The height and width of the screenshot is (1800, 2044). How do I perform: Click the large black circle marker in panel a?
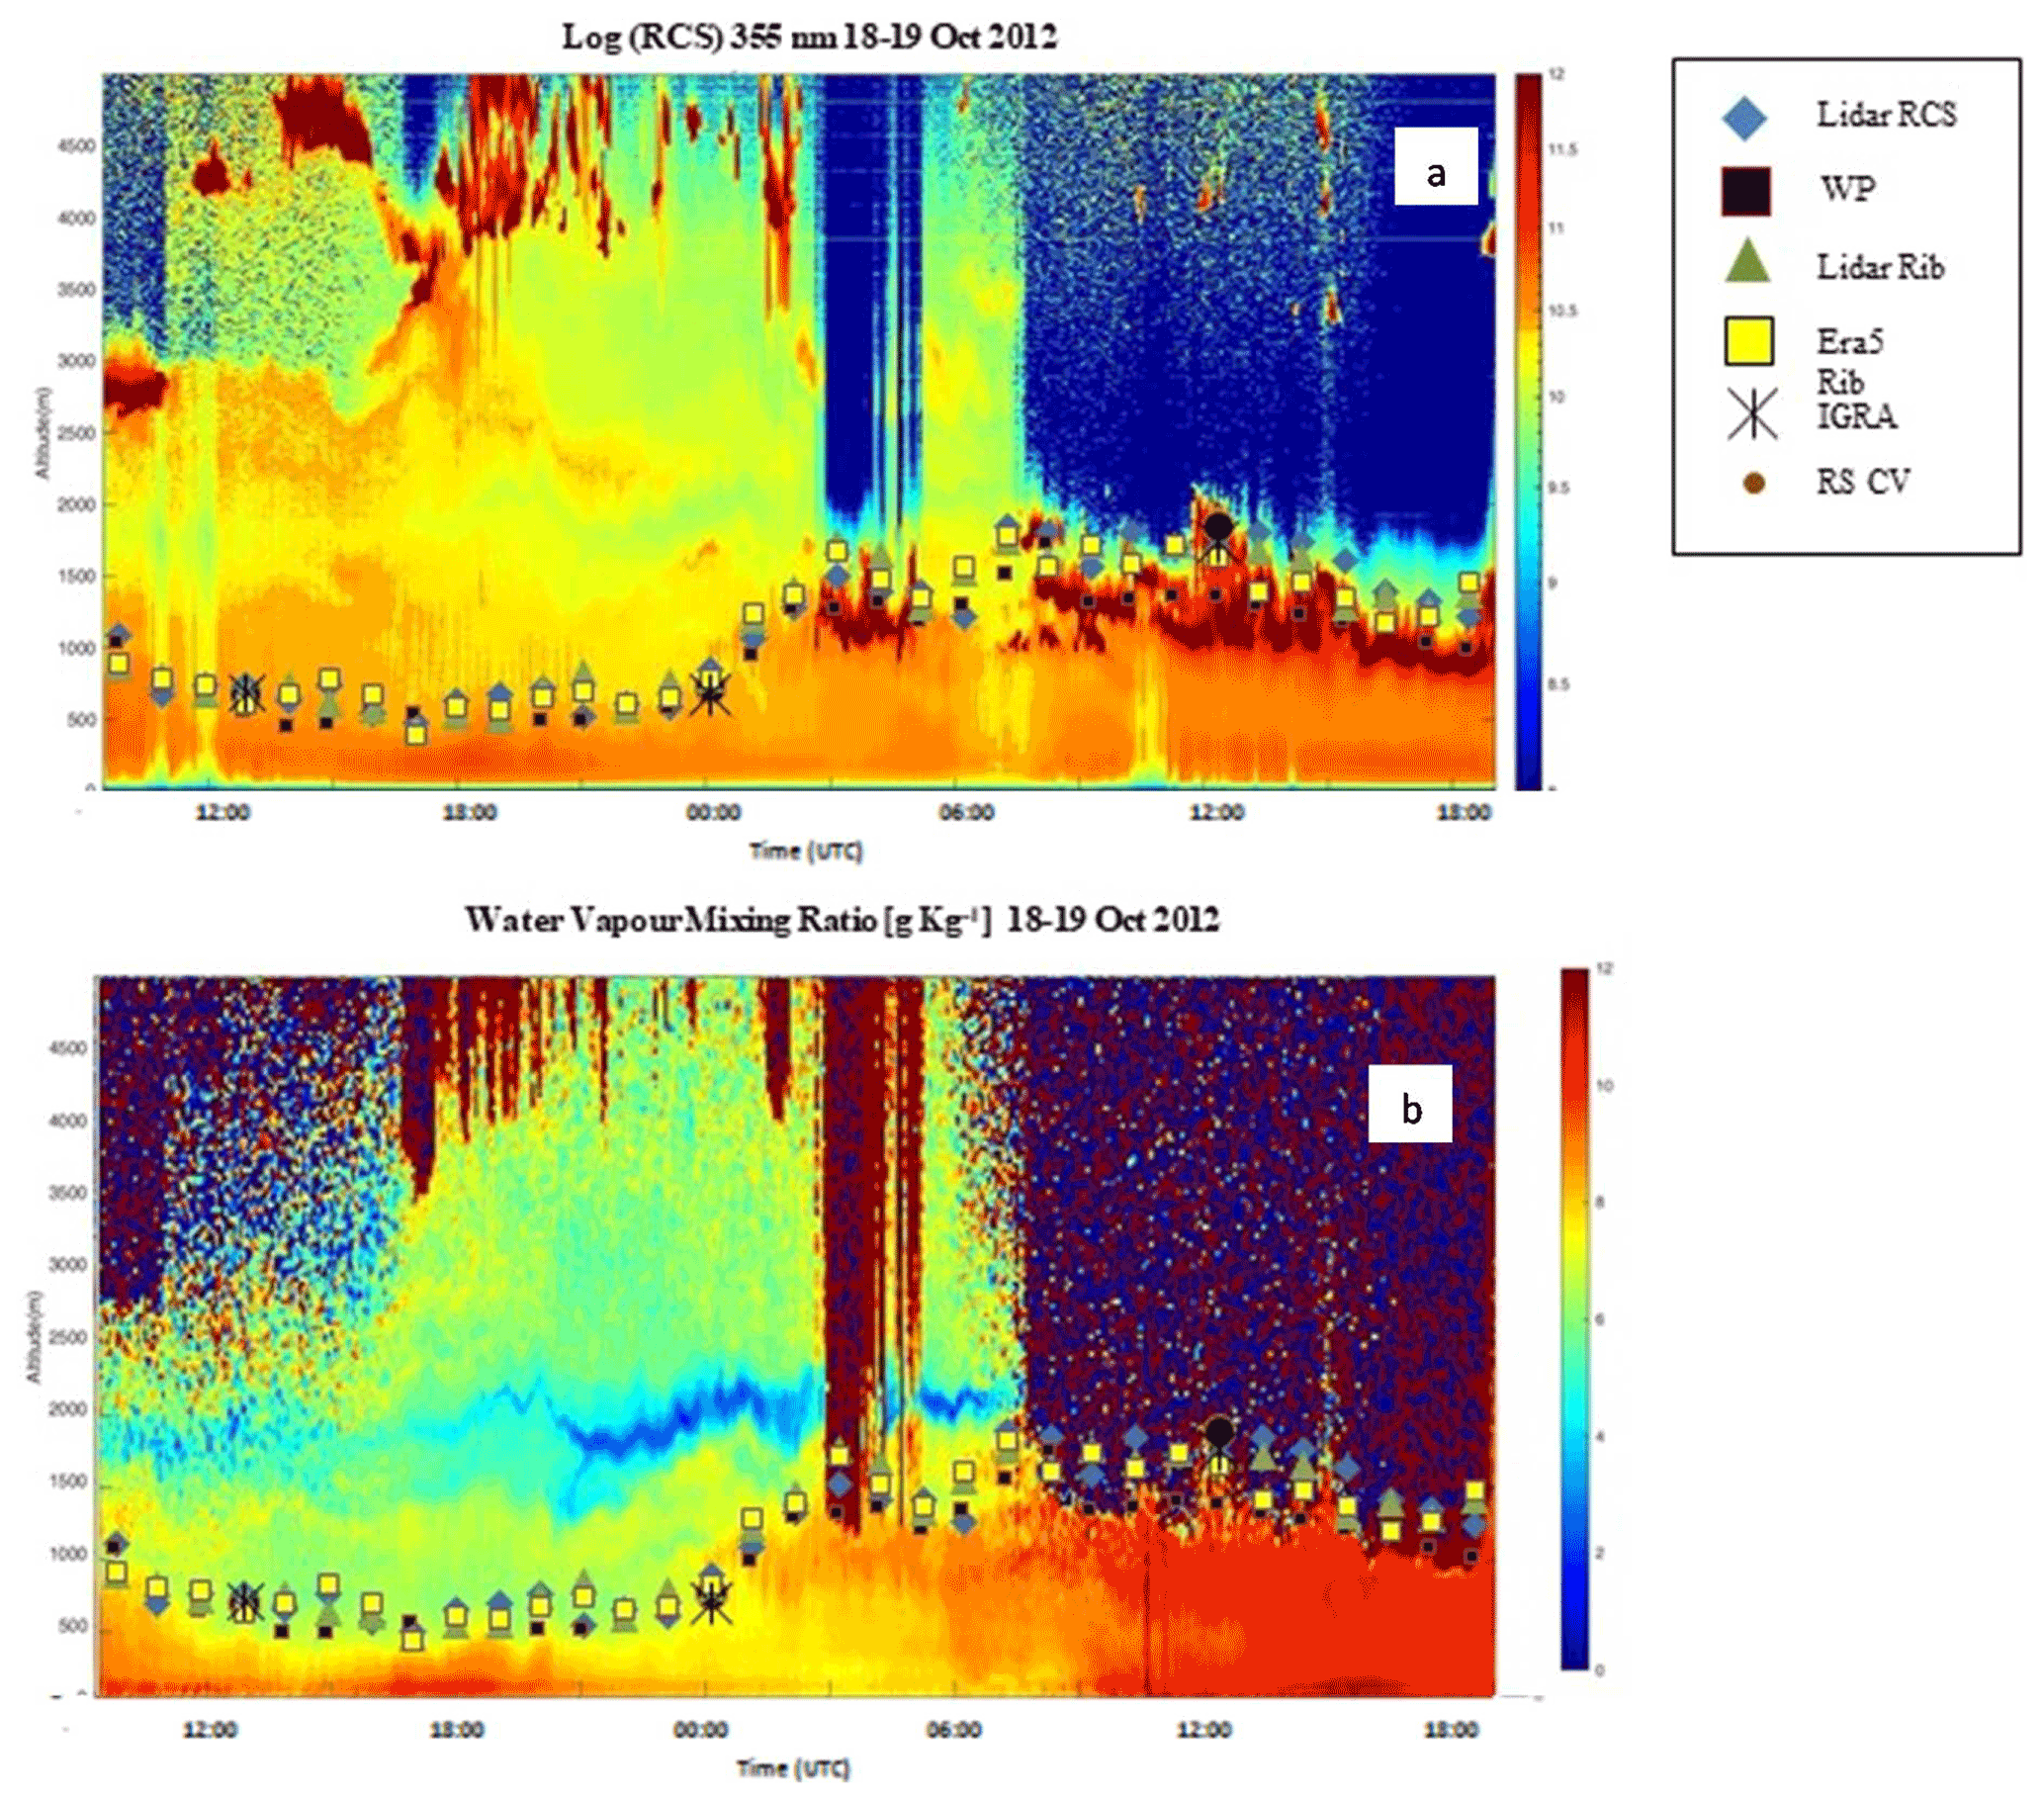pos(1218,527)
